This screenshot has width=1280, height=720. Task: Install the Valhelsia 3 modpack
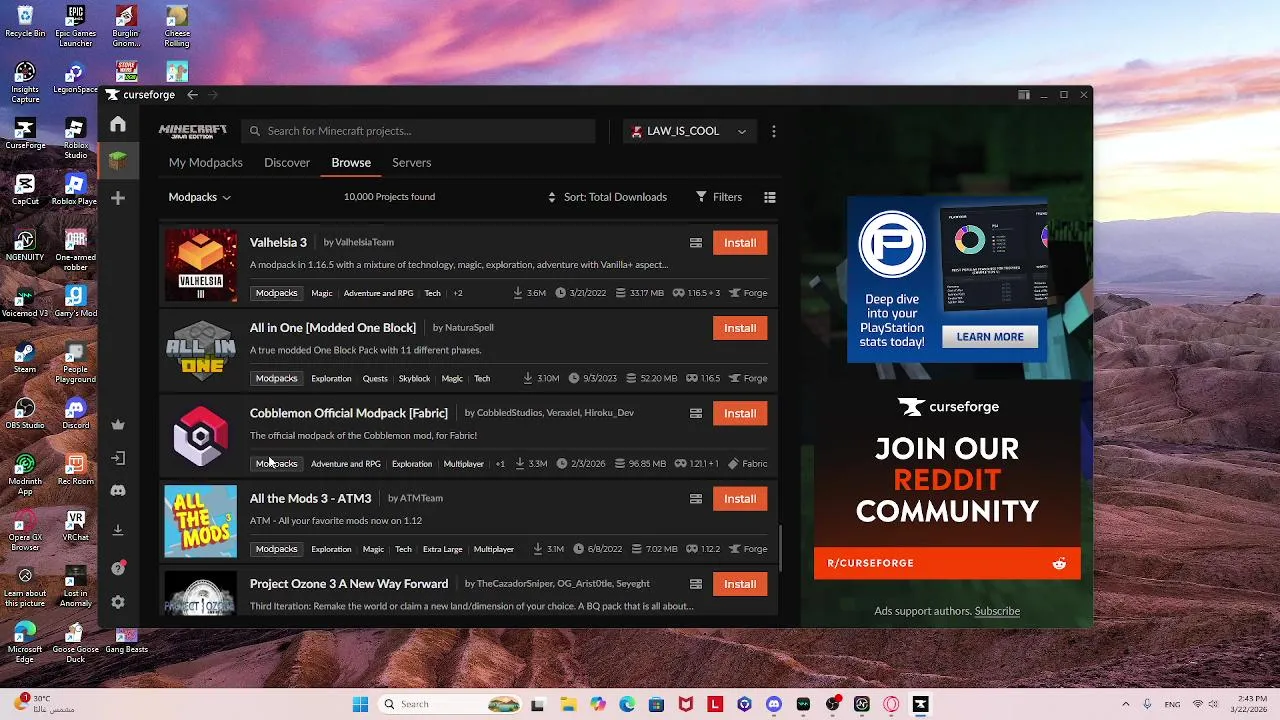point(740,243)
